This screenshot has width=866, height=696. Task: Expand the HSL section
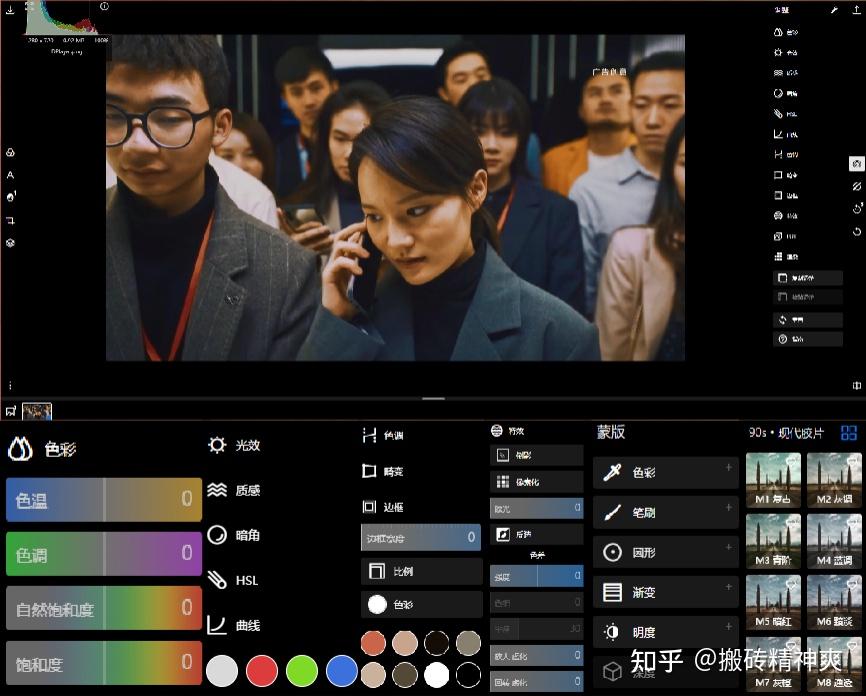click(x=233, y=580)
